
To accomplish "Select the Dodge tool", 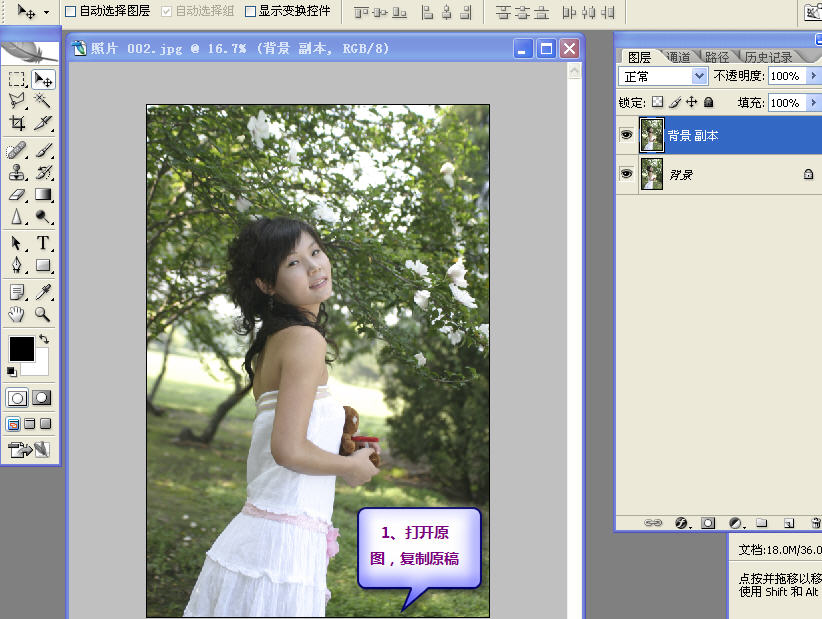I will (x=43, y=216).
